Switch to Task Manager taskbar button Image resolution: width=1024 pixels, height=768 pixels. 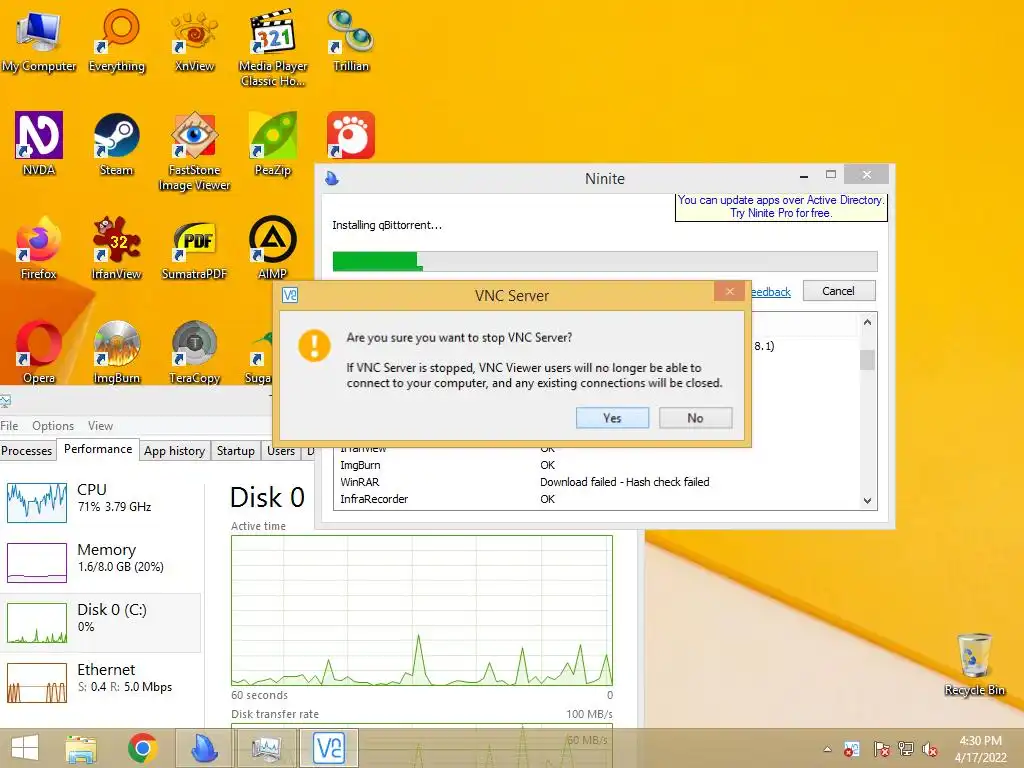click(266, 748)
